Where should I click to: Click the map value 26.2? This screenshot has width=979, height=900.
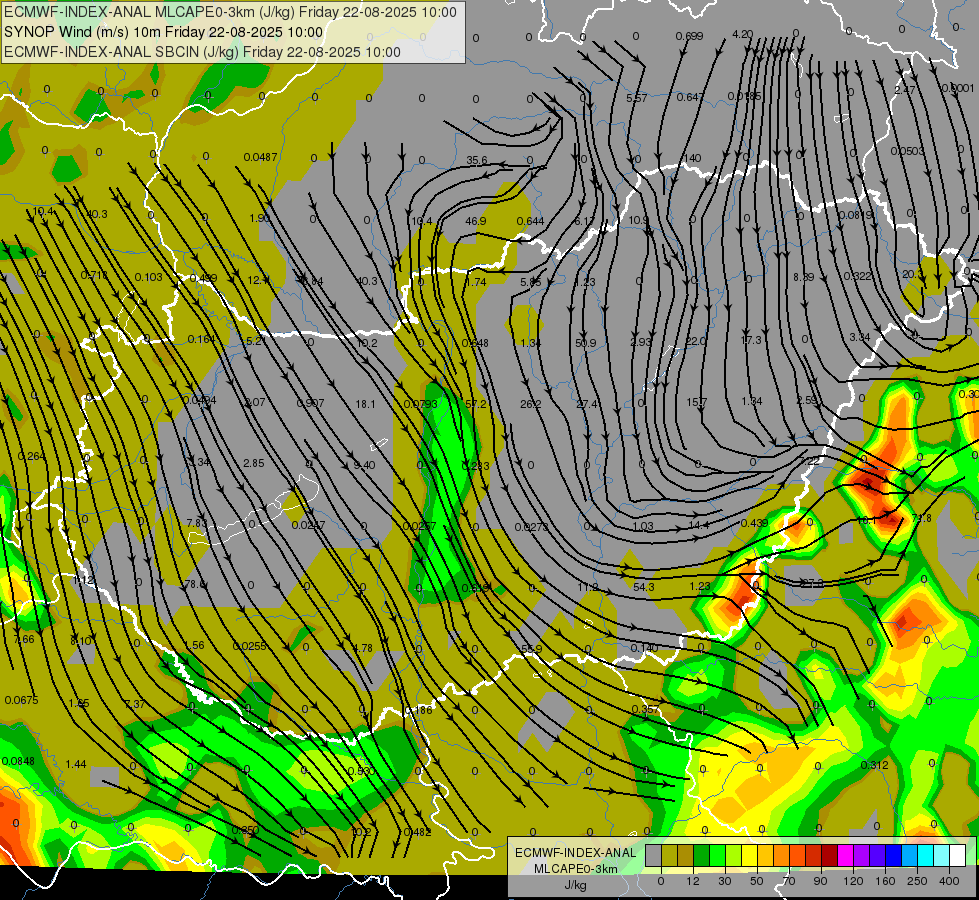tap(531, 405)
